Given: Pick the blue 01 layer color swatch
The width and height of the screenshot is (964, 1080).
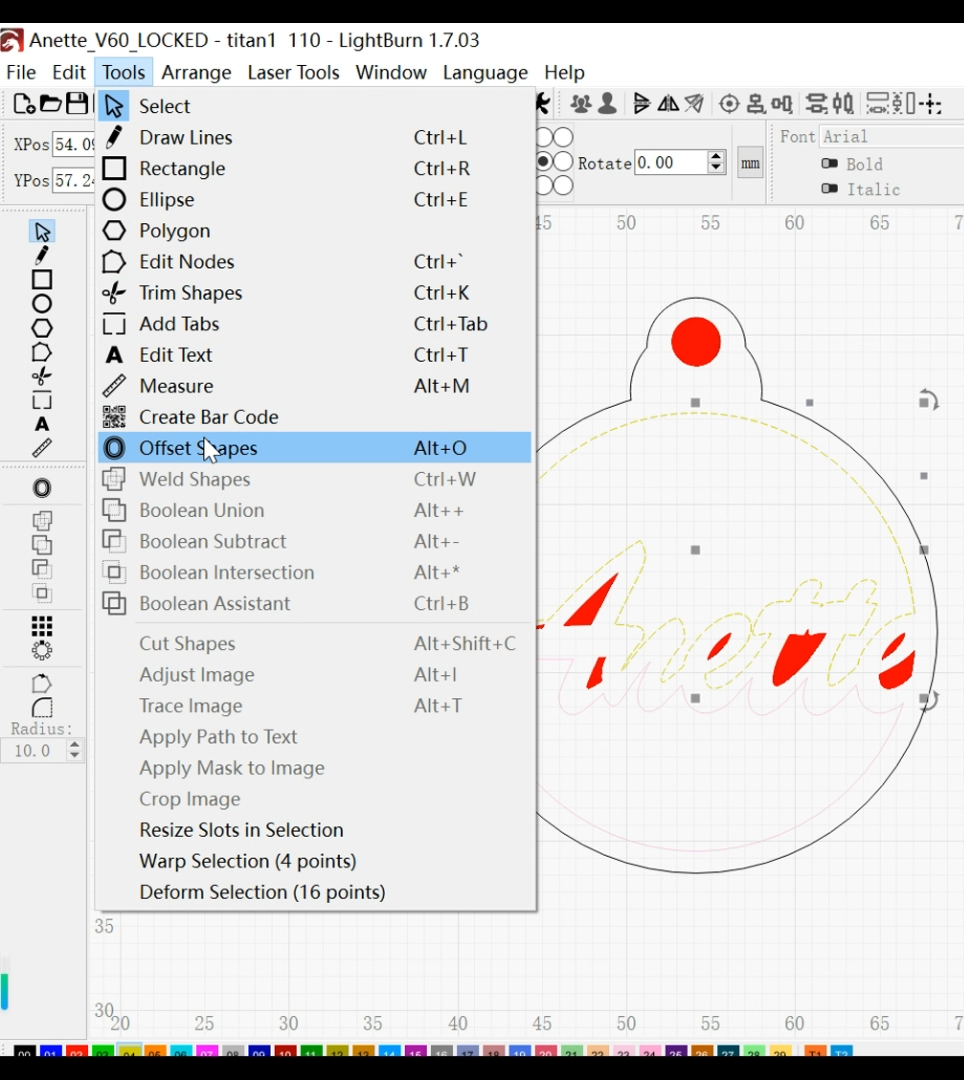Looking at the screenshot, I should point(51,1053).
